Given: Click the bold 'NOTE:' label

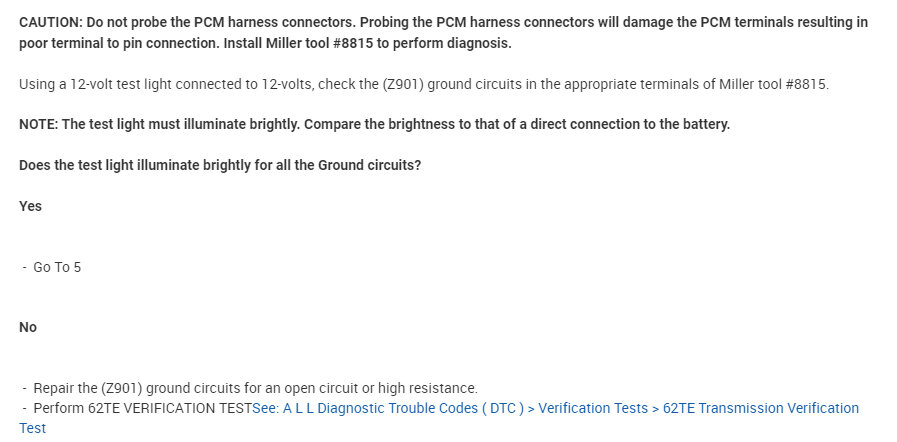Looking at the screenshot, I should pyautogui.click(x=38, y=124).
